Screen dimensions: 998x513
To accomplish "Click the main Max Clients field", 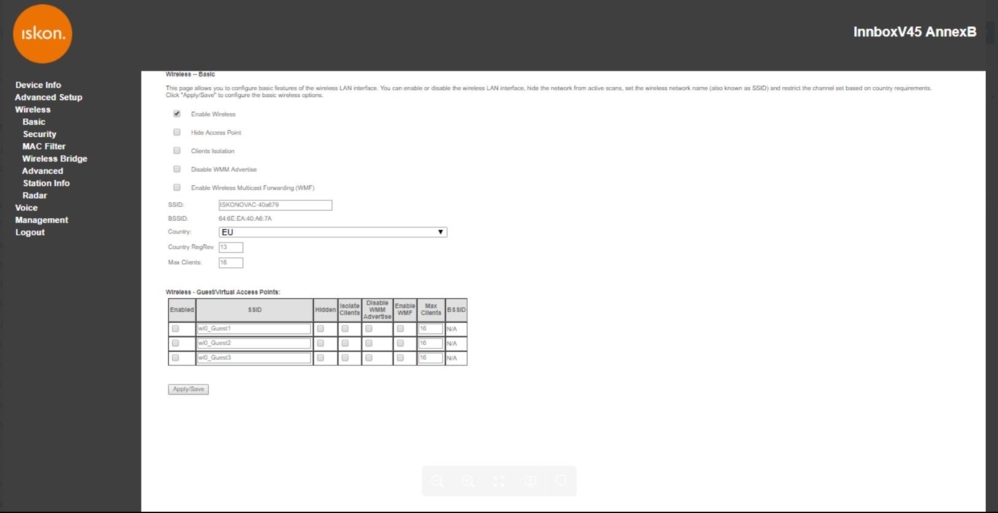I will click(x=230, y=262).
